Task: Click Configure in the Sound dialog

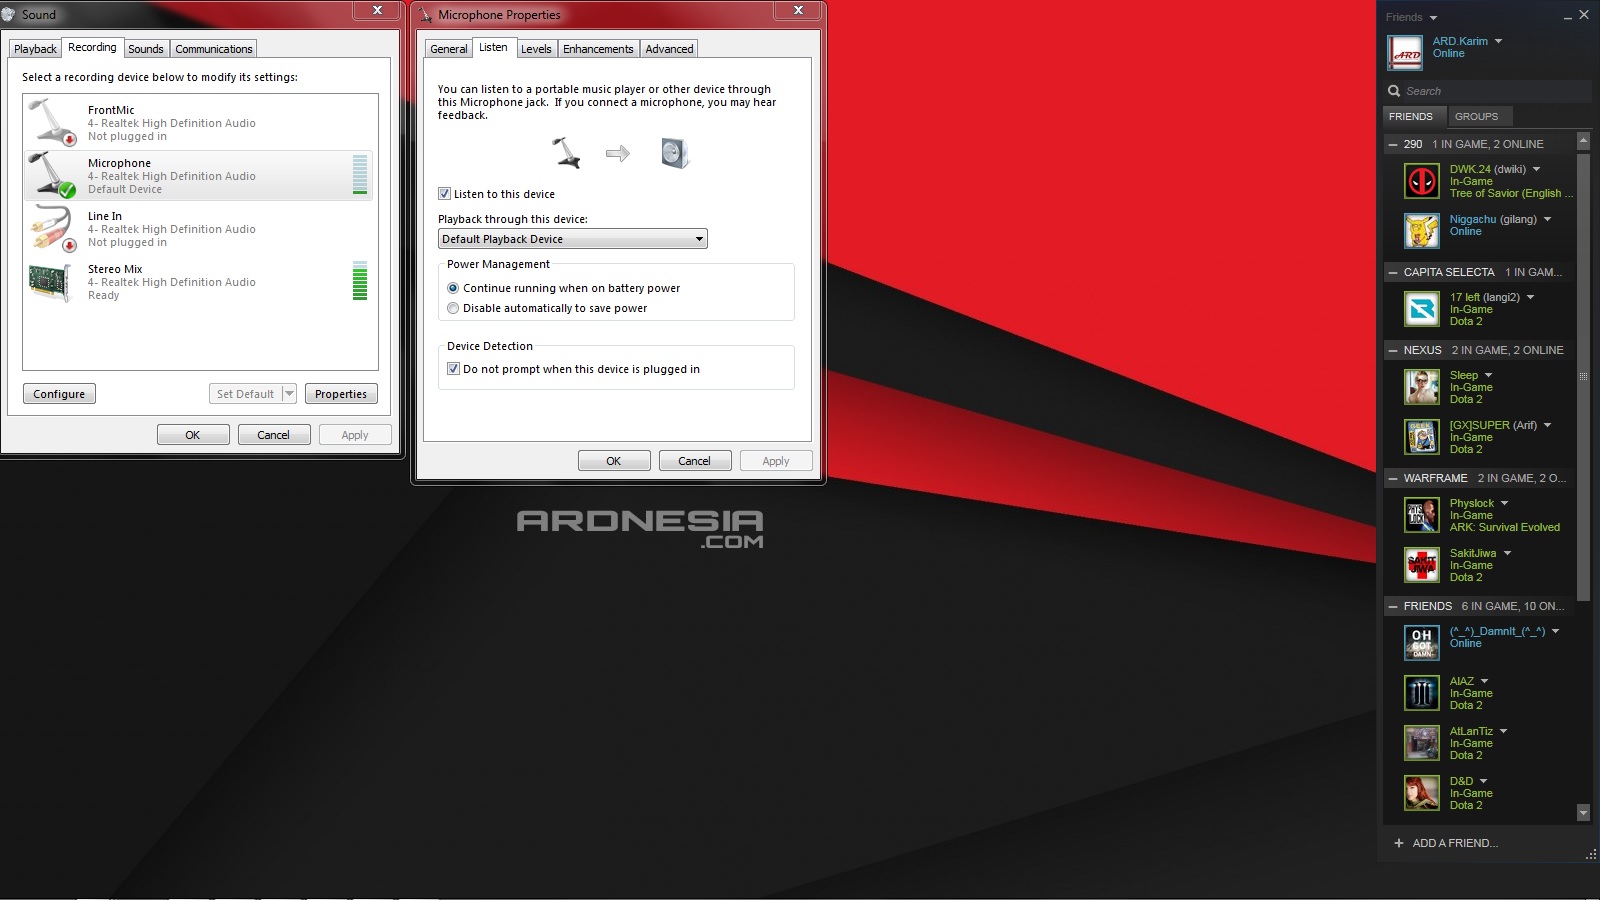Action: (x=59, y=394)
